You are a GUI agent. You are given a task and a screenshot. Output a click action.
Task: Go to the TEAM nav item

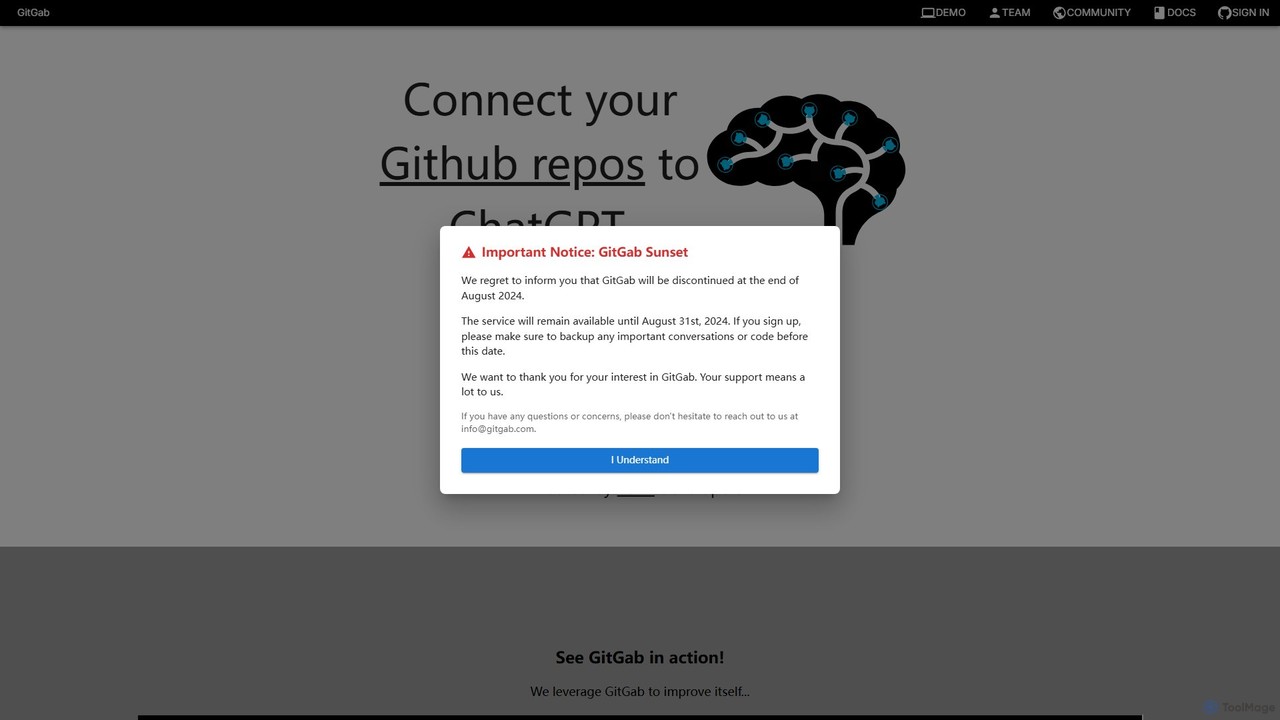(1009, 13)
